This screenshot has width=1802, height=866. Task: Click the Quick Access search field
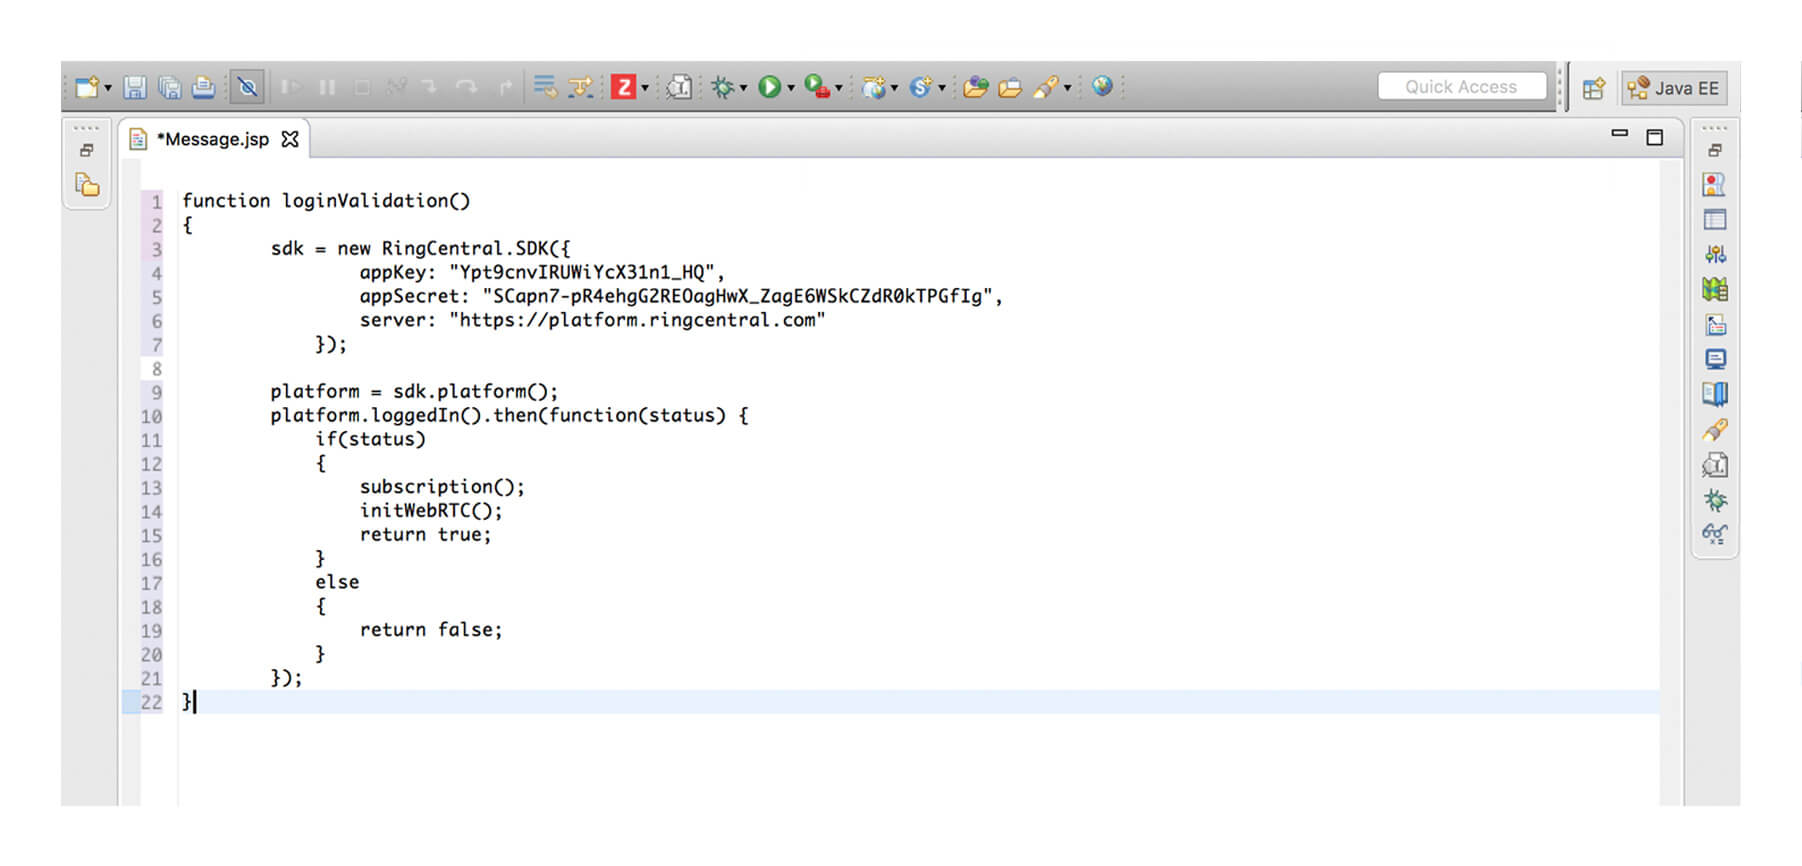tap(1461, 87)
